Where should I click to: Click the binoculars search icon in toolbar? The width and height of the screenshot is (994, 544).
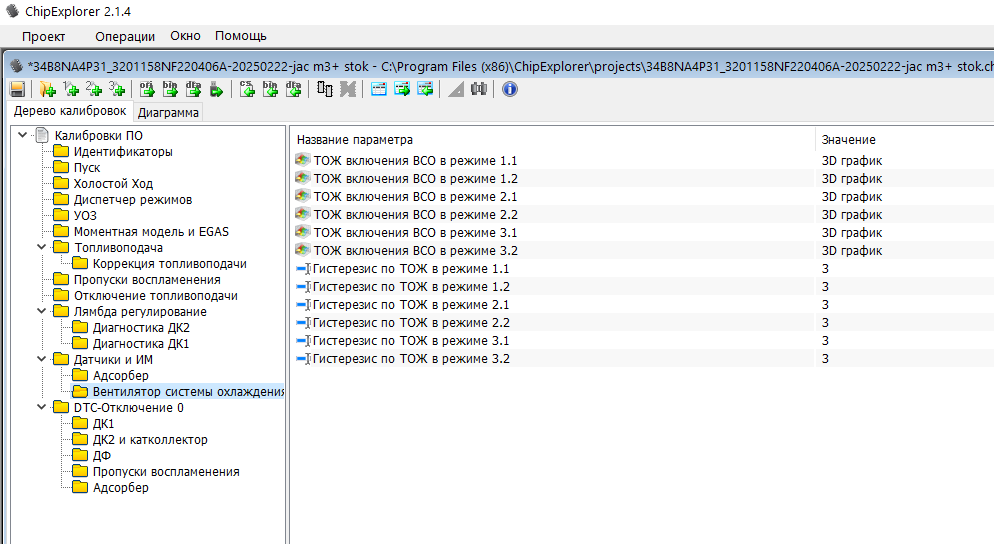coord(478,89)
